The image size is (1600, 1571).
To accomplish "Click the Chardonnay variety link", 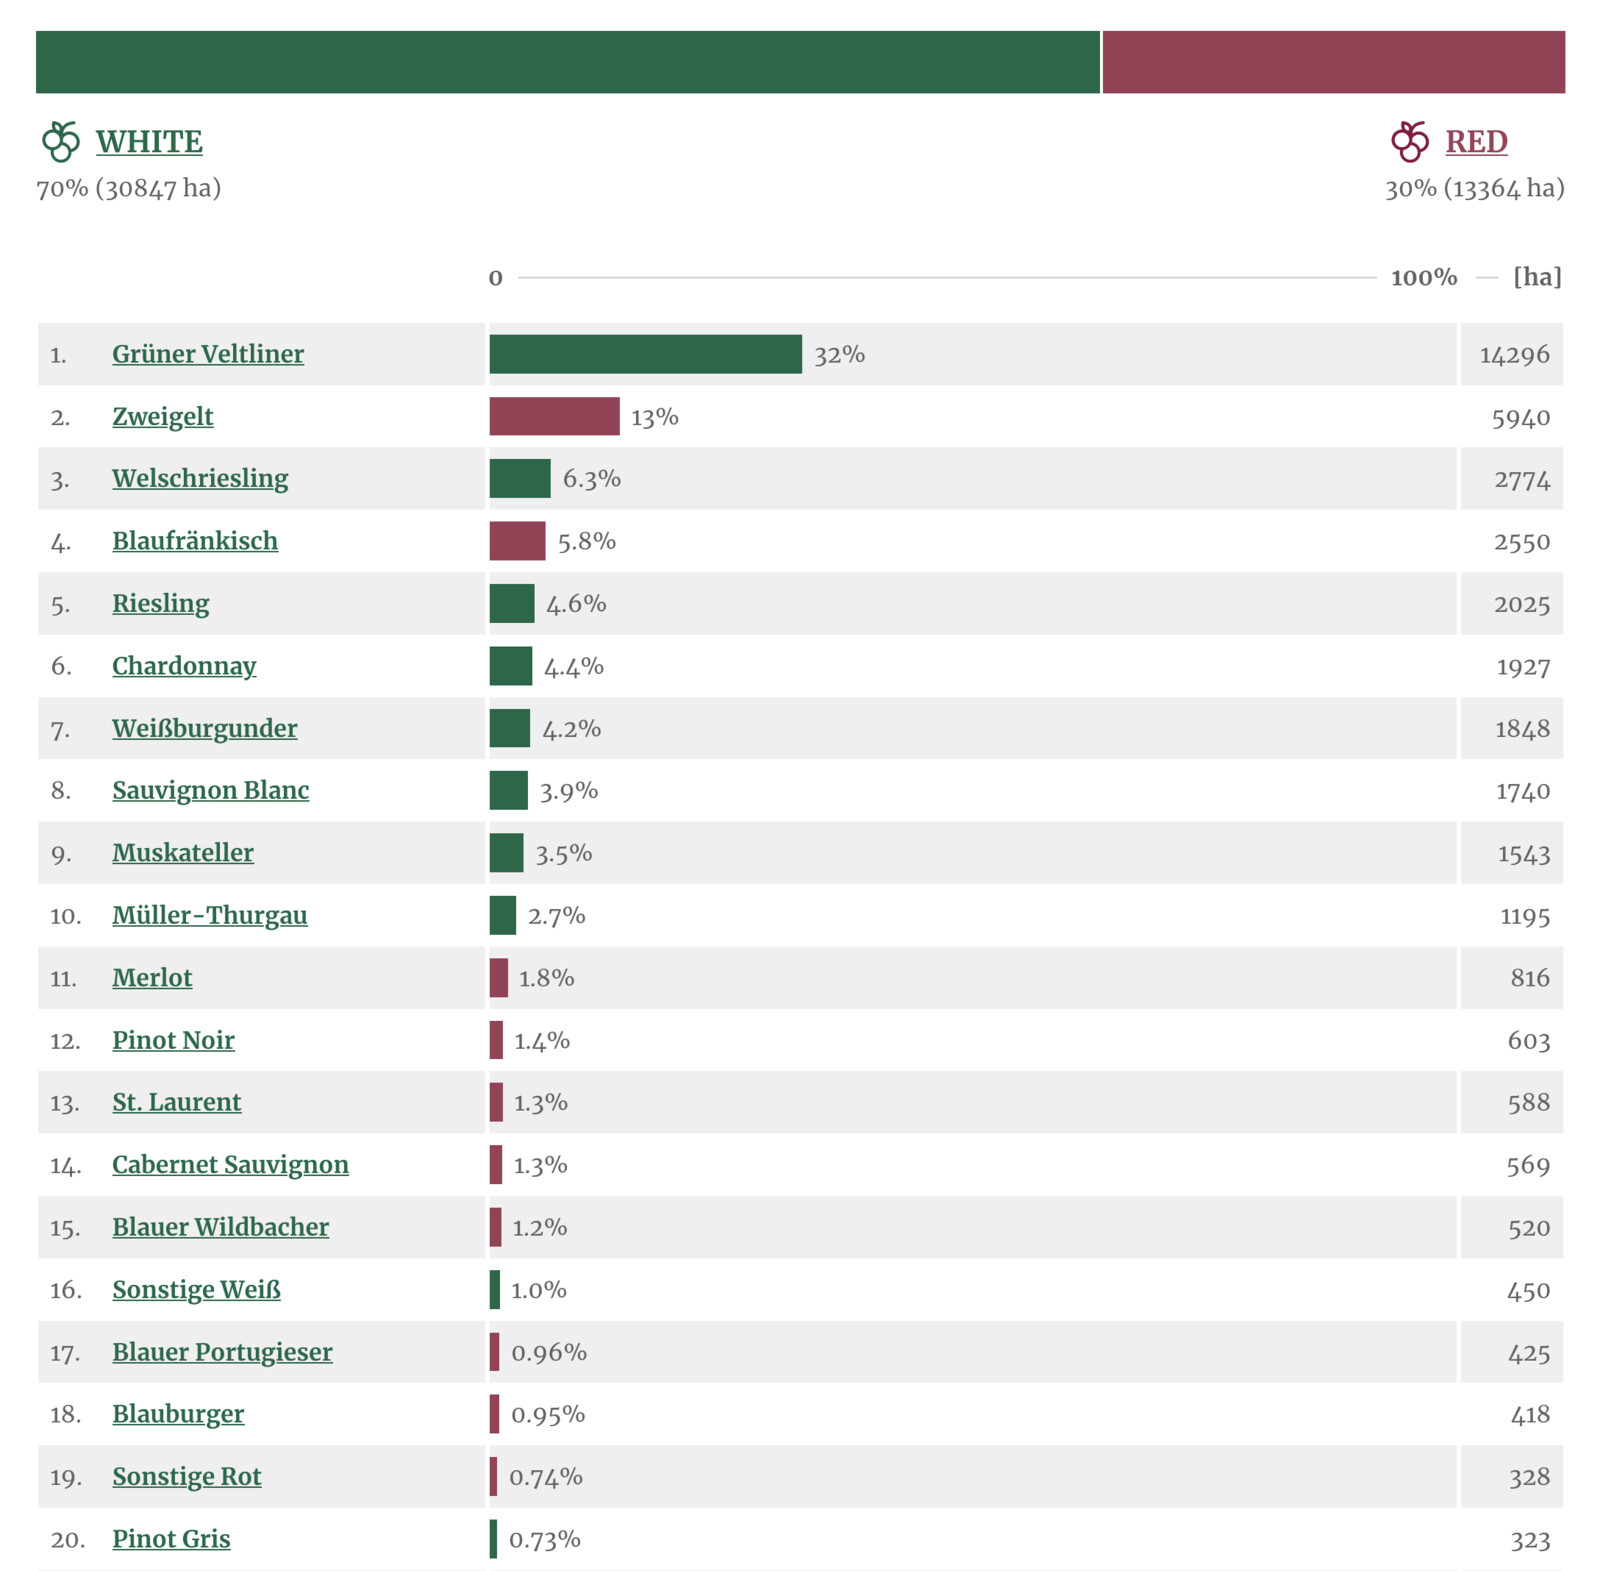I will (184, 666).
